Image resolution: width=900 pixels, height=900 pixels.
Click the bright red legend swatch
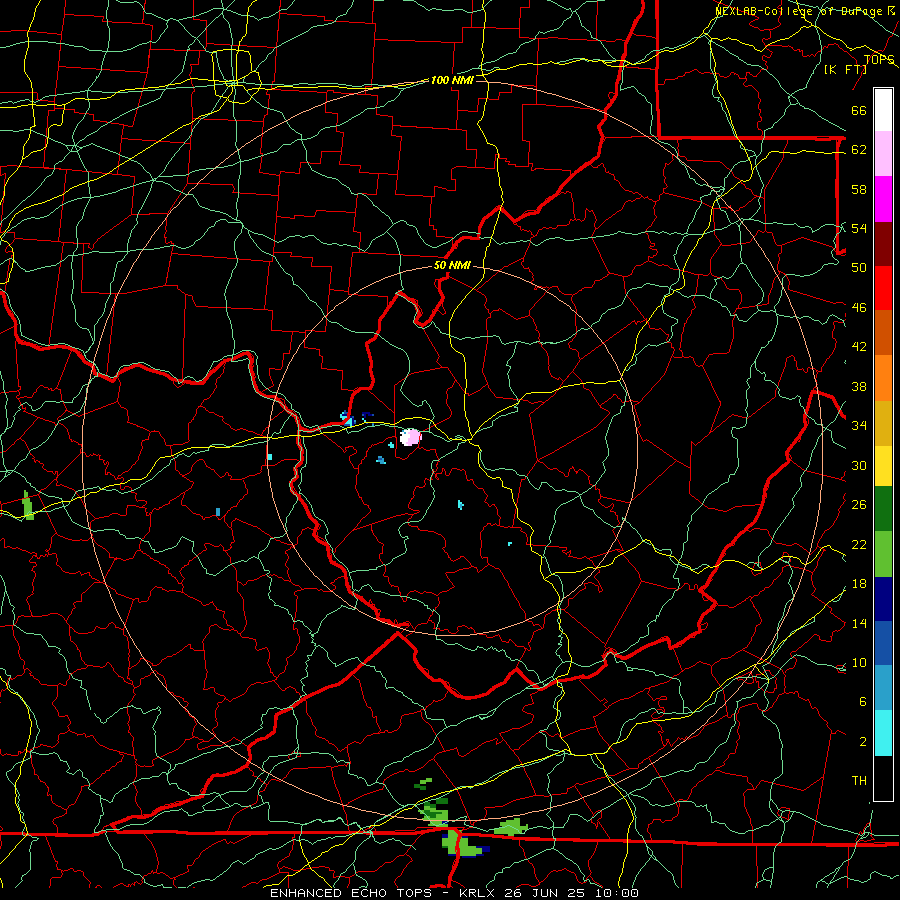point(883,288)
